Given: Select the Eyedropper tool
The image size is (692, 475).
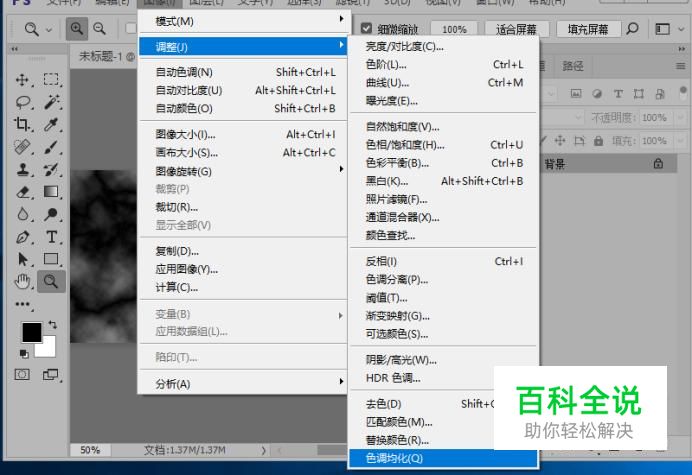Looking at the screenshot, I should click(51, 124).
